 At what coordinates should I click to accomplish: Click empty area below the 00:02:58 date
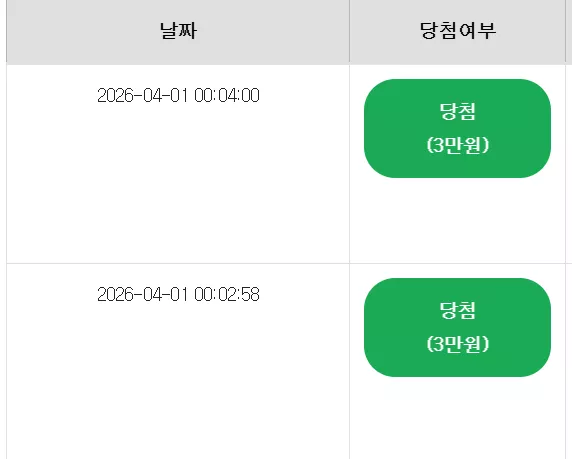pos(178,381)
